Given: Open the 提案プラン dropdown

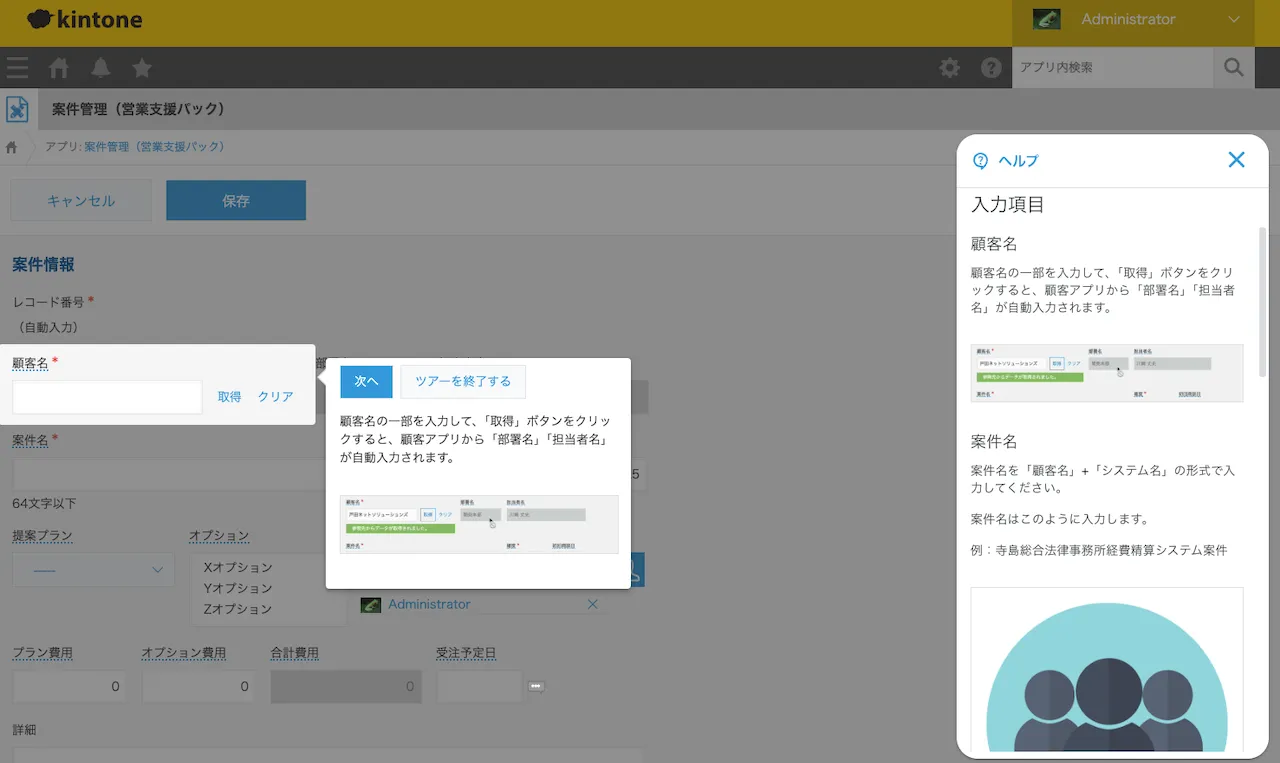Looking at the screenshot, I should click(x=94, y=569).
